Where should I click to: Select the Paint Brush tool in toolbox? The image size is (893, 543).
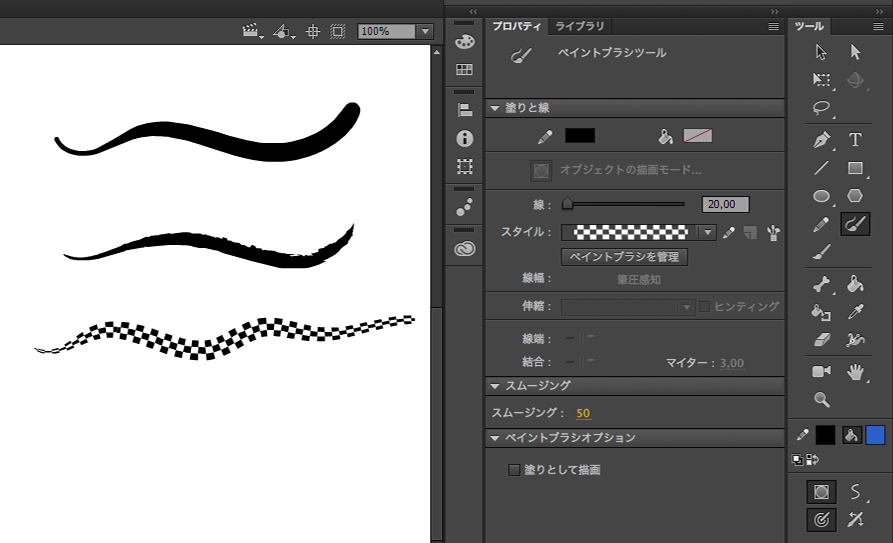(855, 224)
